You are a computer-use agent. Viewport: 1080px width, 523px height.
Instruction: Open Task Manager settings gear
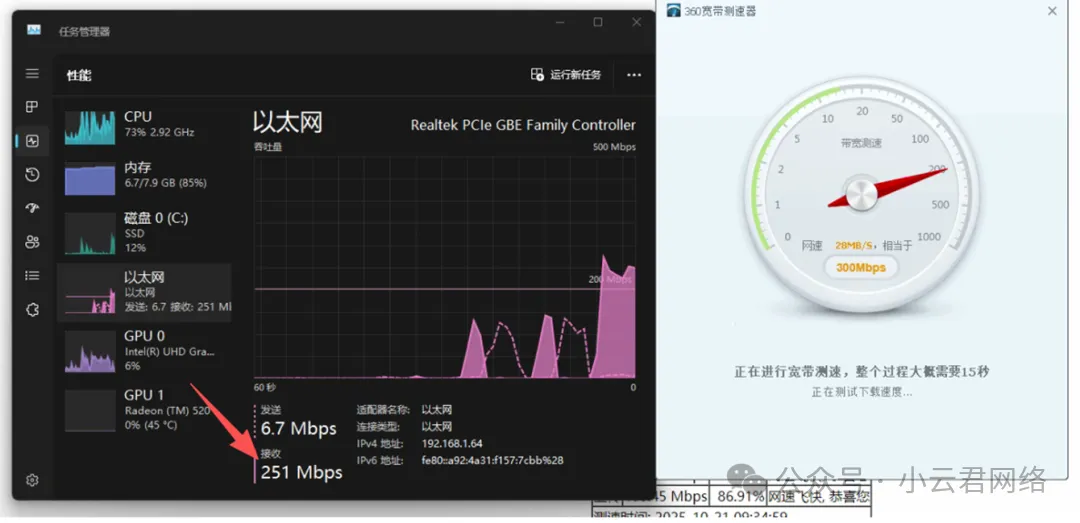32,480
